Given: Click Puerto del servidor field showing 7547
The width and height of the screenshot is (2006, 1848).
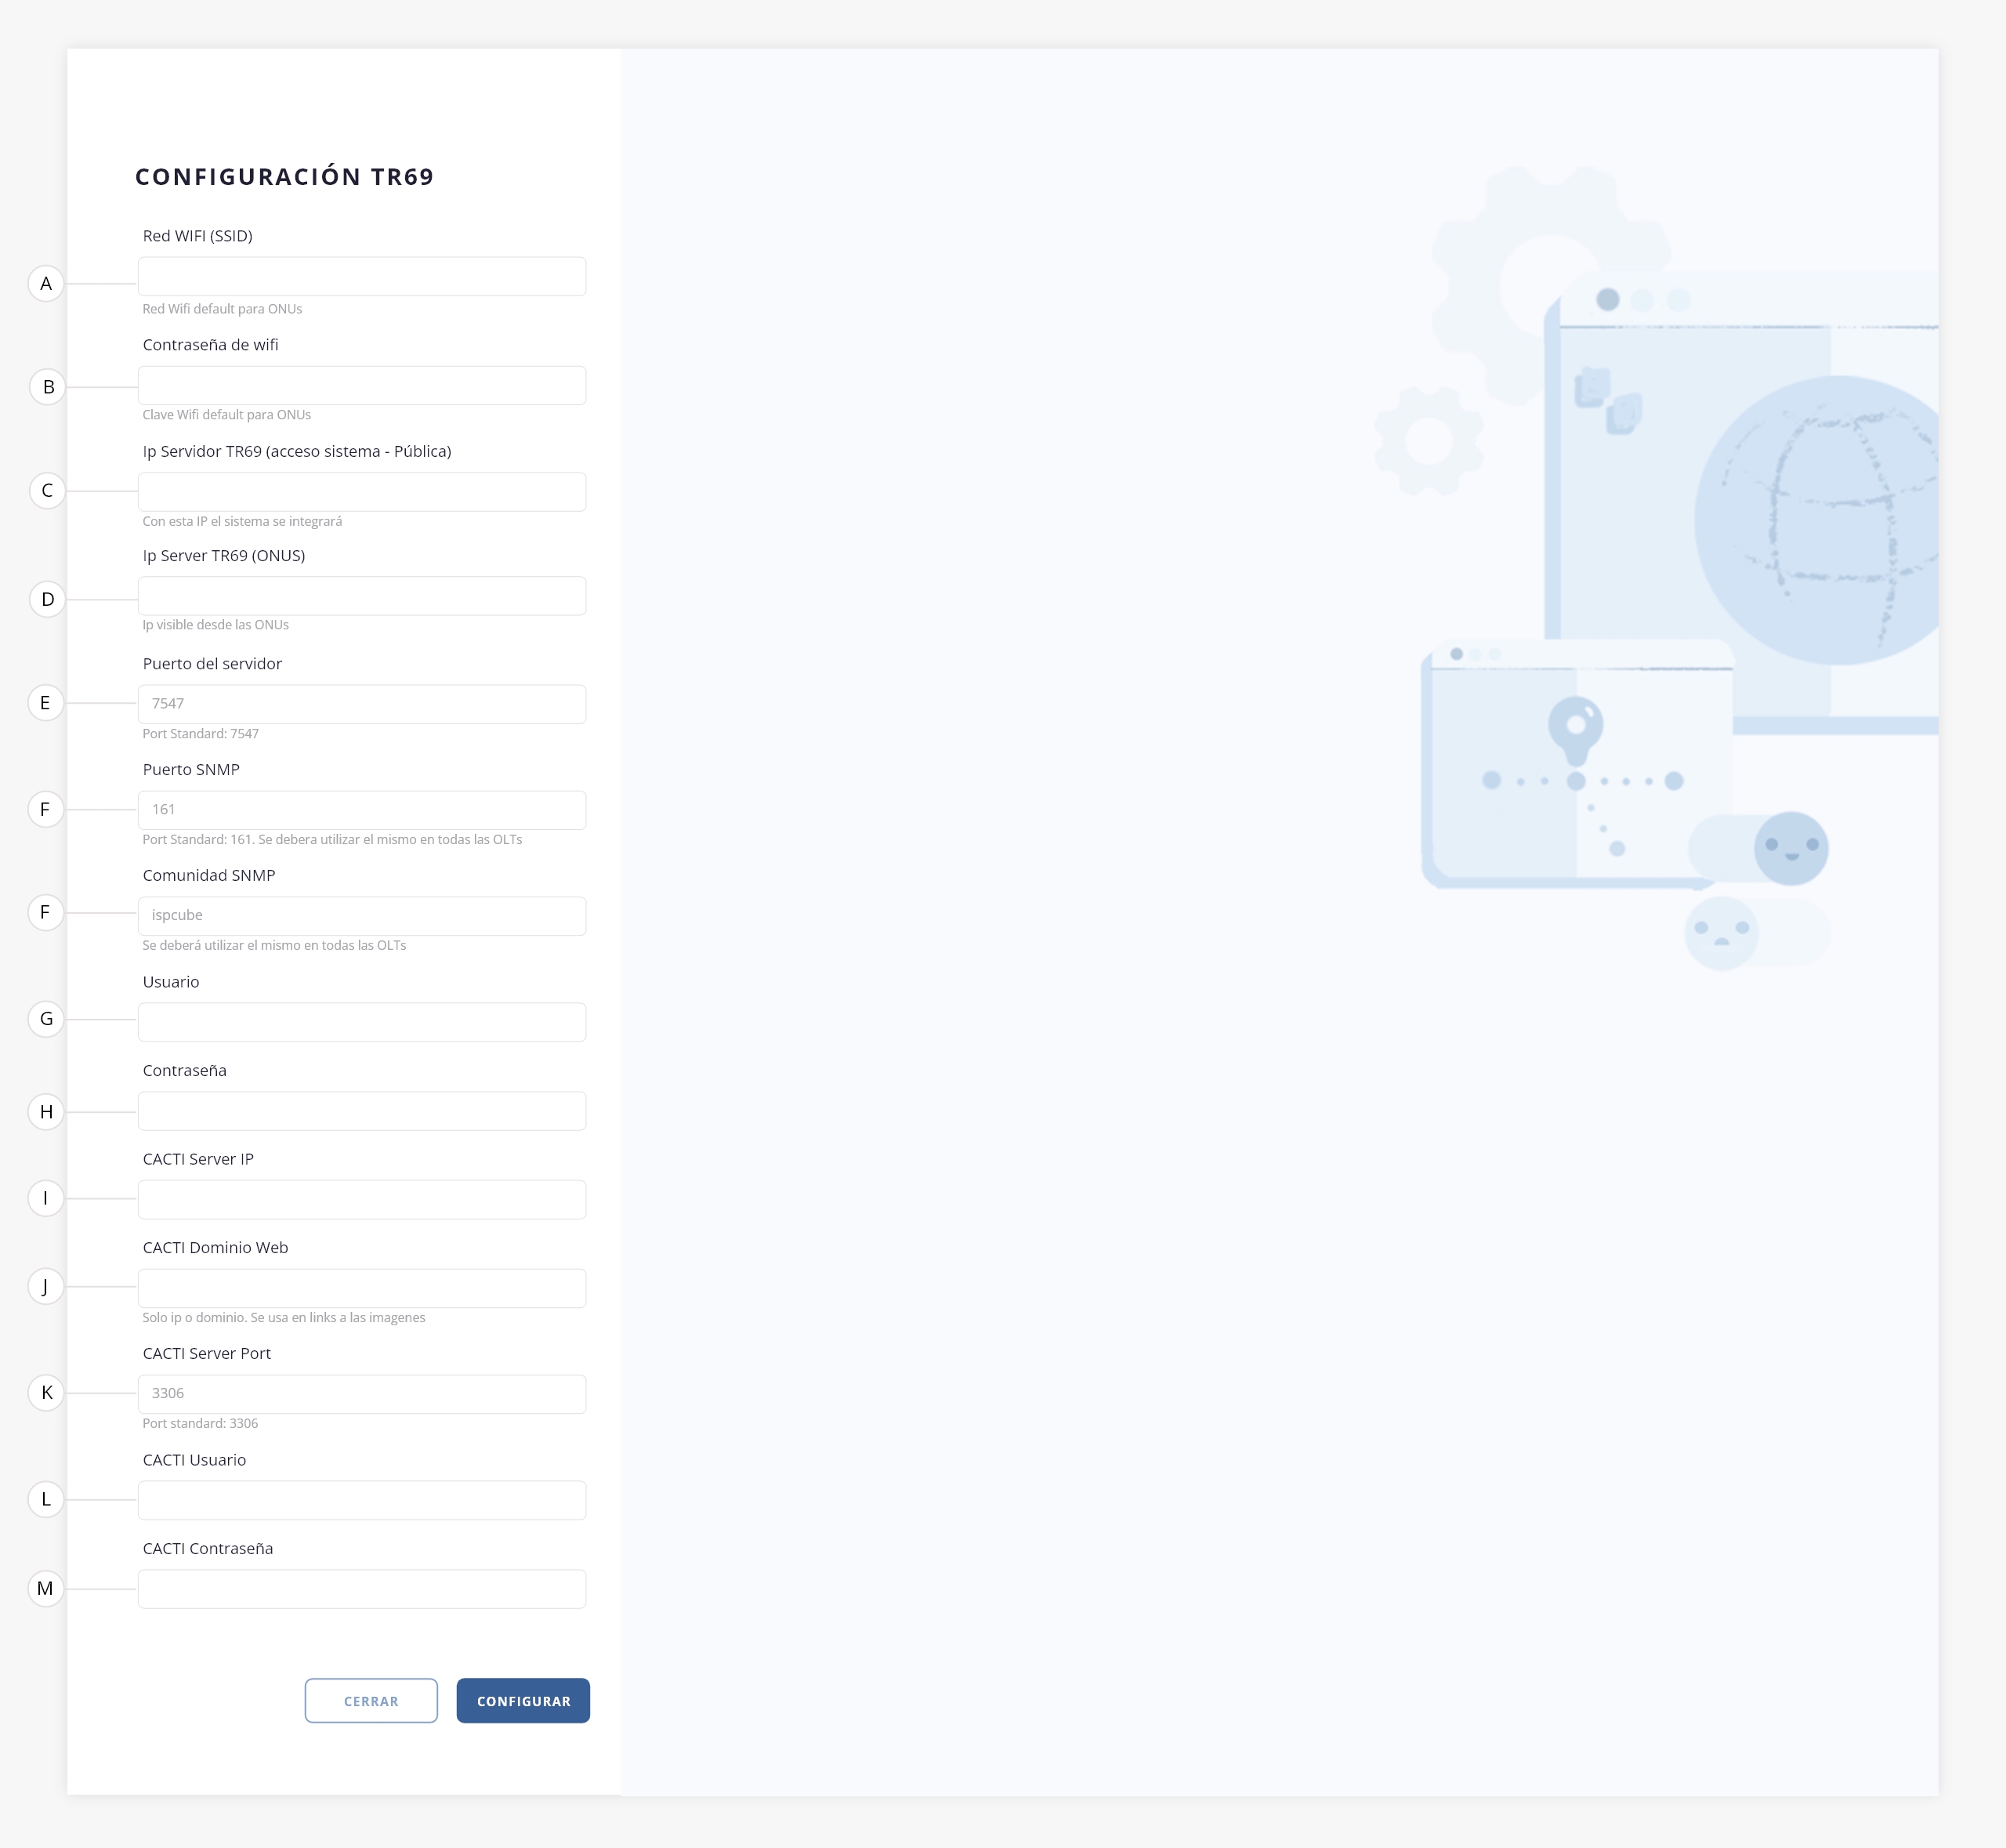Looking at the screenshot, I should 361,704.
